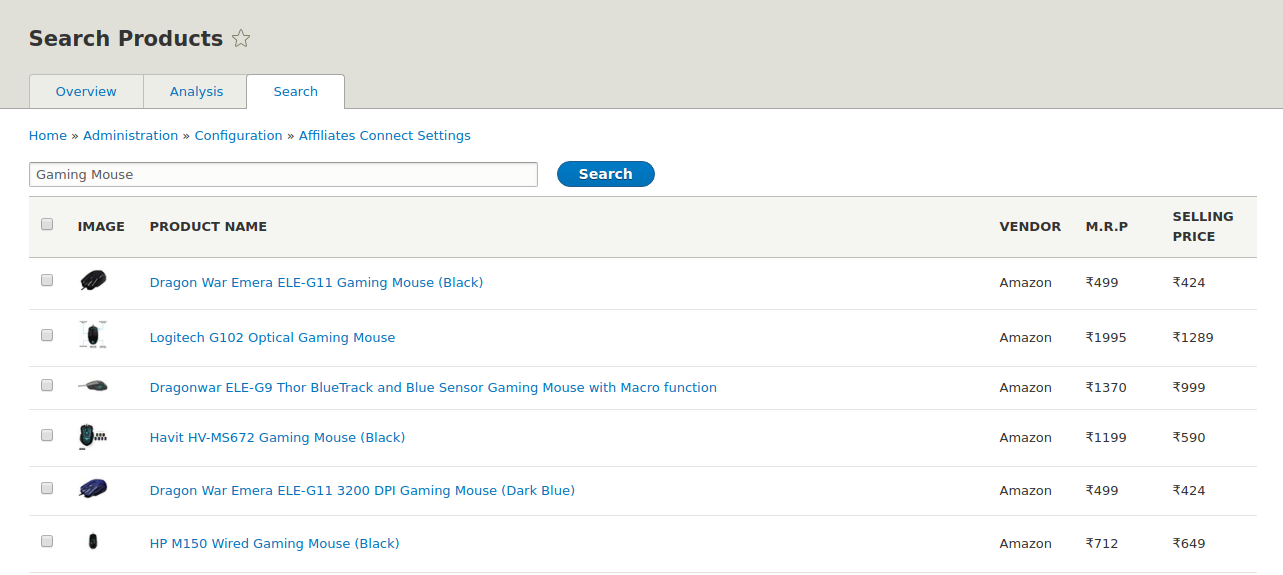Image resolution: width=1283 pixels, height=575 pixels.
Task: Click the Dragon War Emera black mouse thumbnail
Action: tap(93, 281)
